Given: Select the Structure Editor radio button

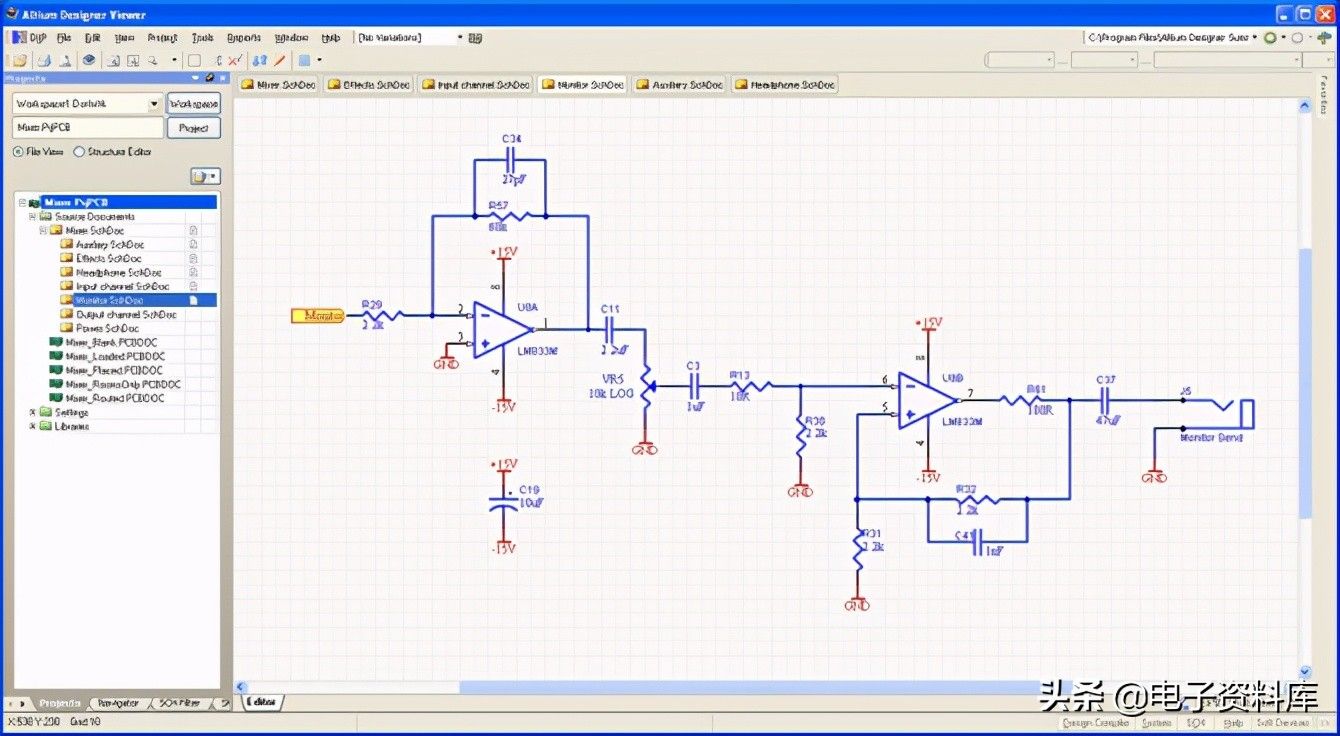Looking at the screenshot, I should point(80,152).
